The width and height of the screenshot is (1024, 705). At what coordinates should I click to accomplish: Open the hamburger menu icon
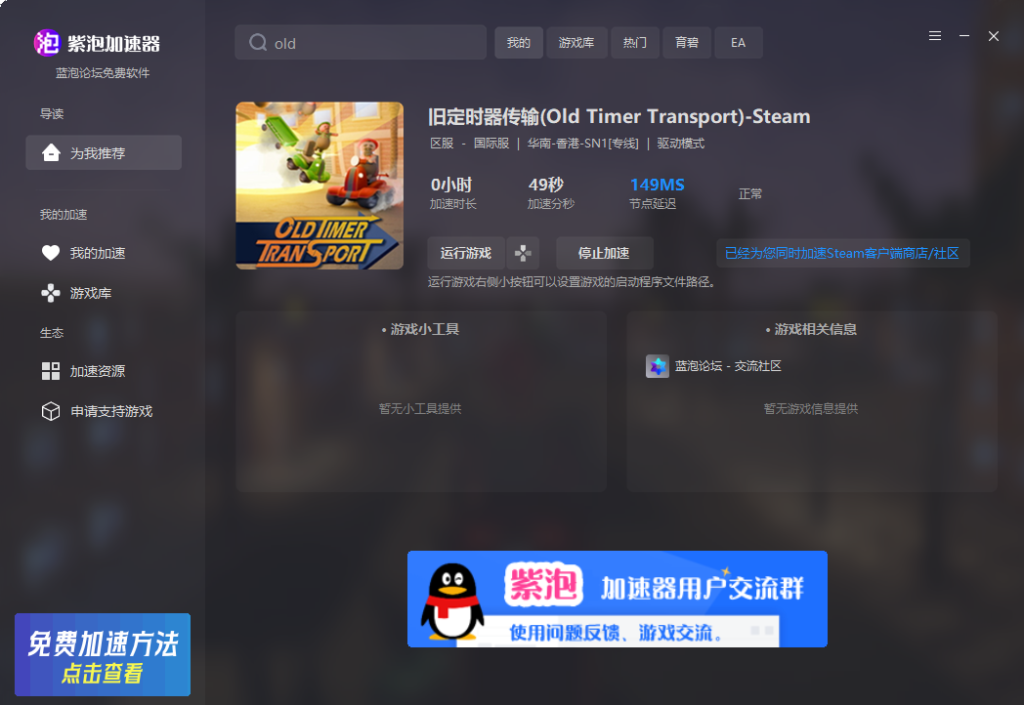click(935, 36)
